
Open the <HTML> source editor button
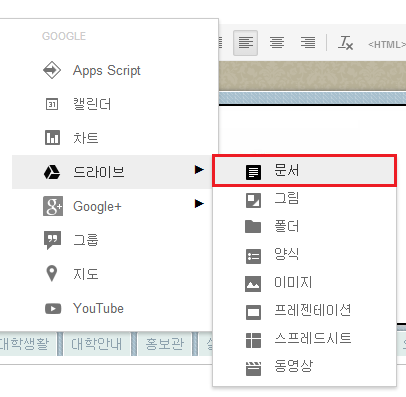(x=387, y=44)
